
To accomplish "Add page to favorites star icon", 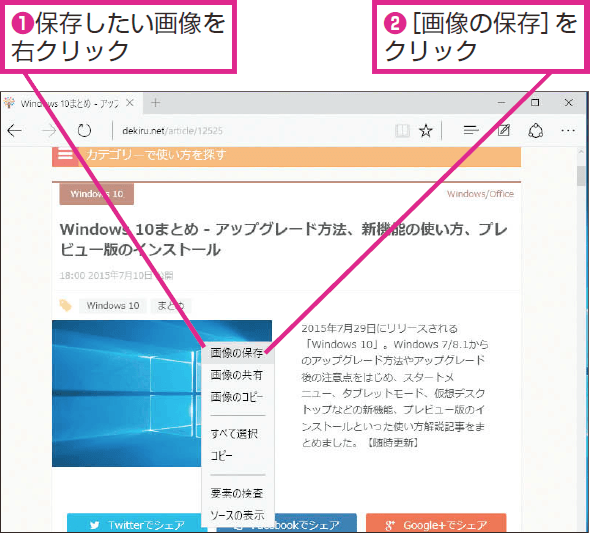I will point(426,131).
